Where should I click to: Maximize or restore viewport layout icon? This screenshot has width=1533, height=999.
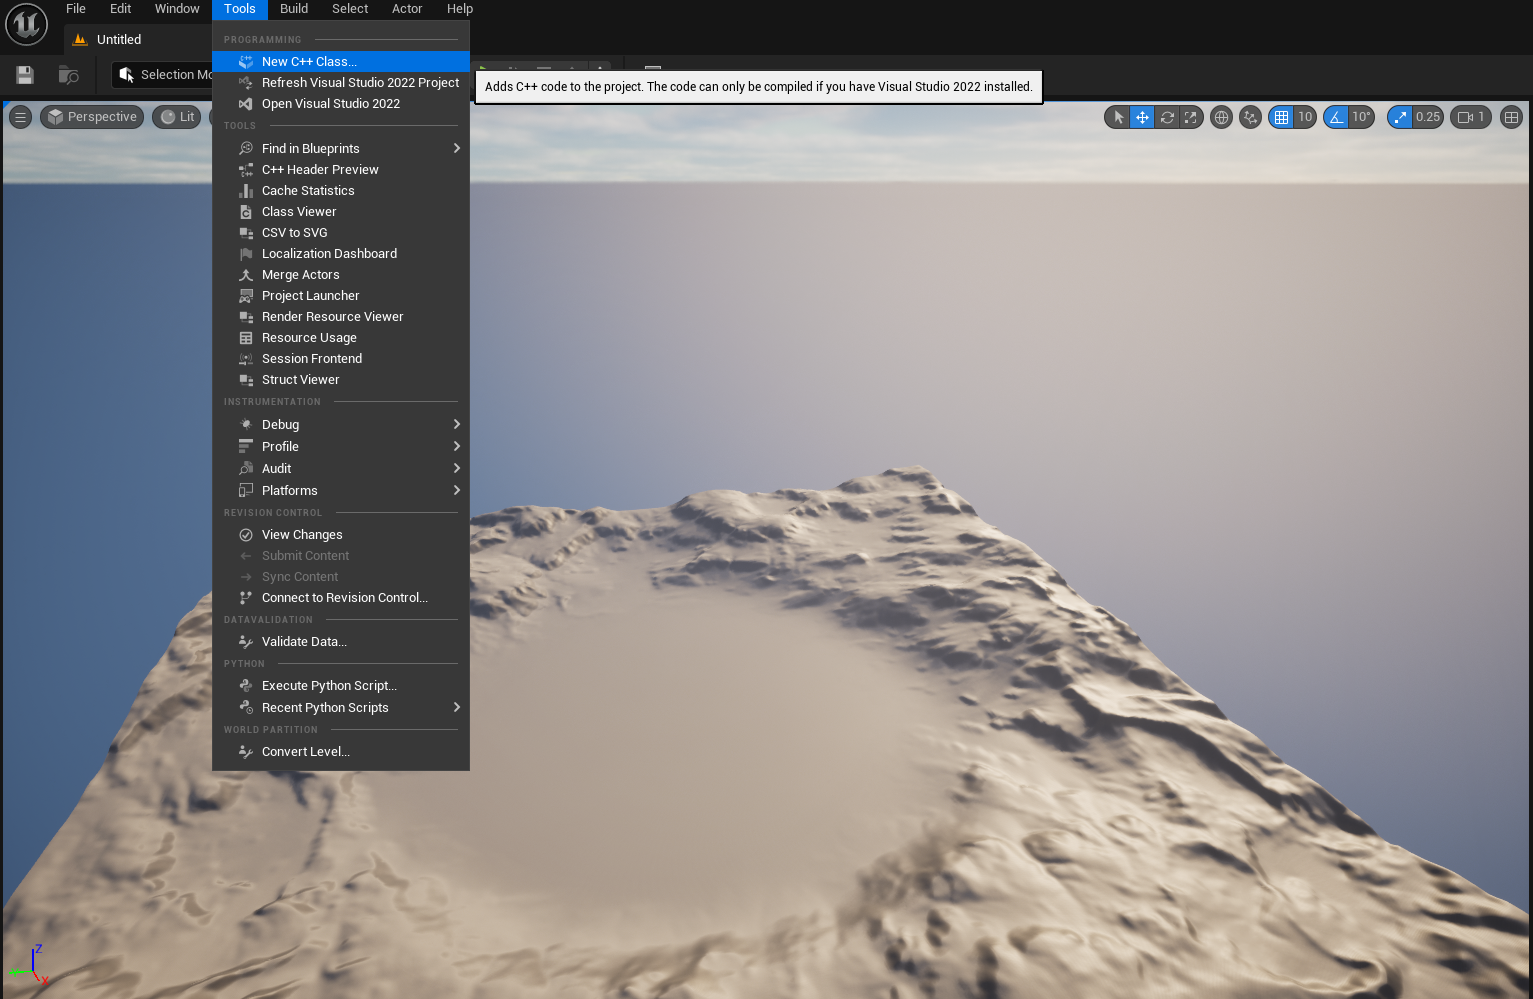click(1511, 117)
